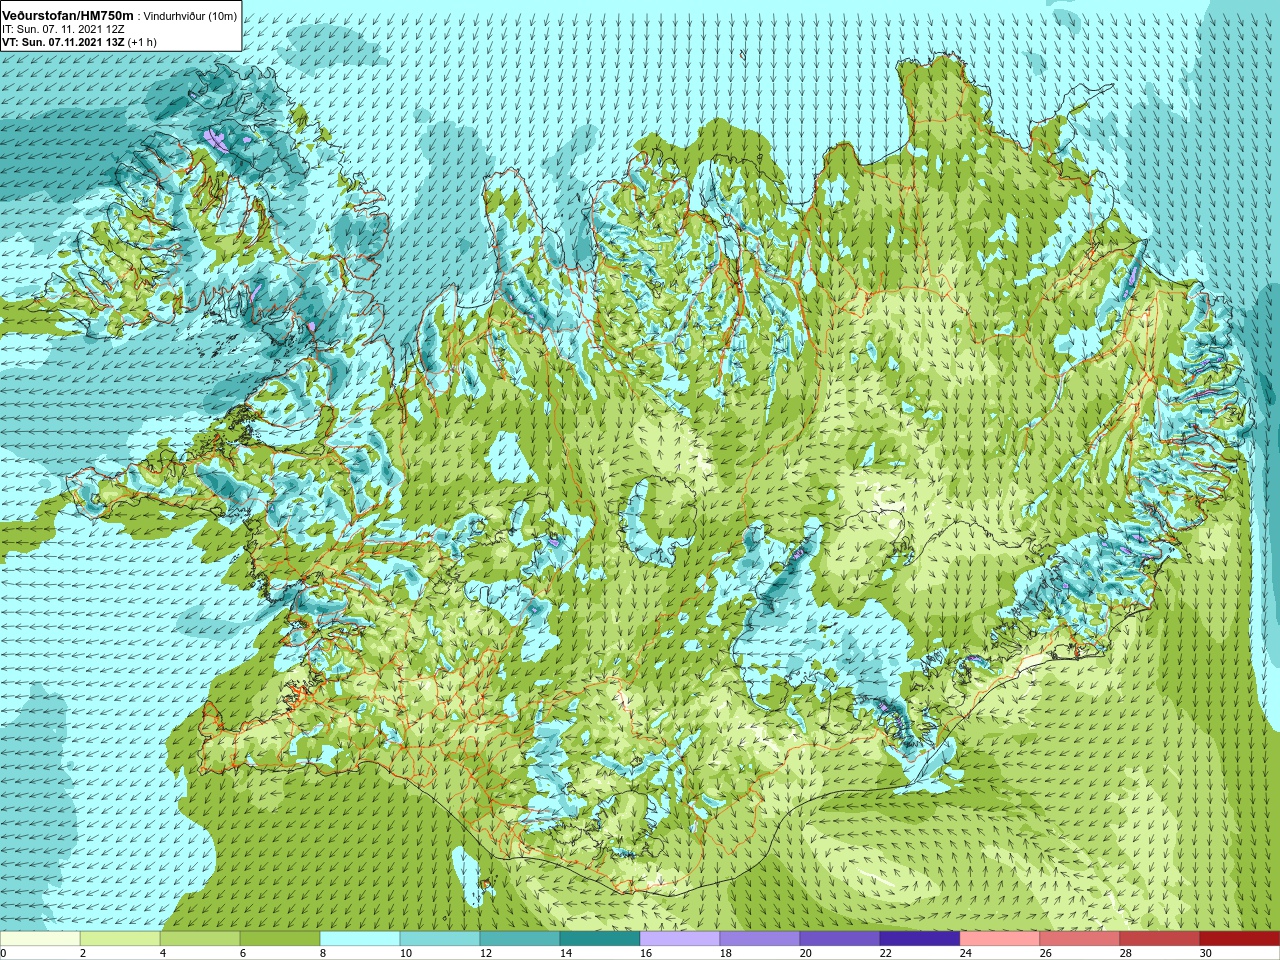The height and width of the screenshot is (960, 1280).
Task: Click the VT: Sun. 07.11.2021 13Z line
Action: [79, 42]
